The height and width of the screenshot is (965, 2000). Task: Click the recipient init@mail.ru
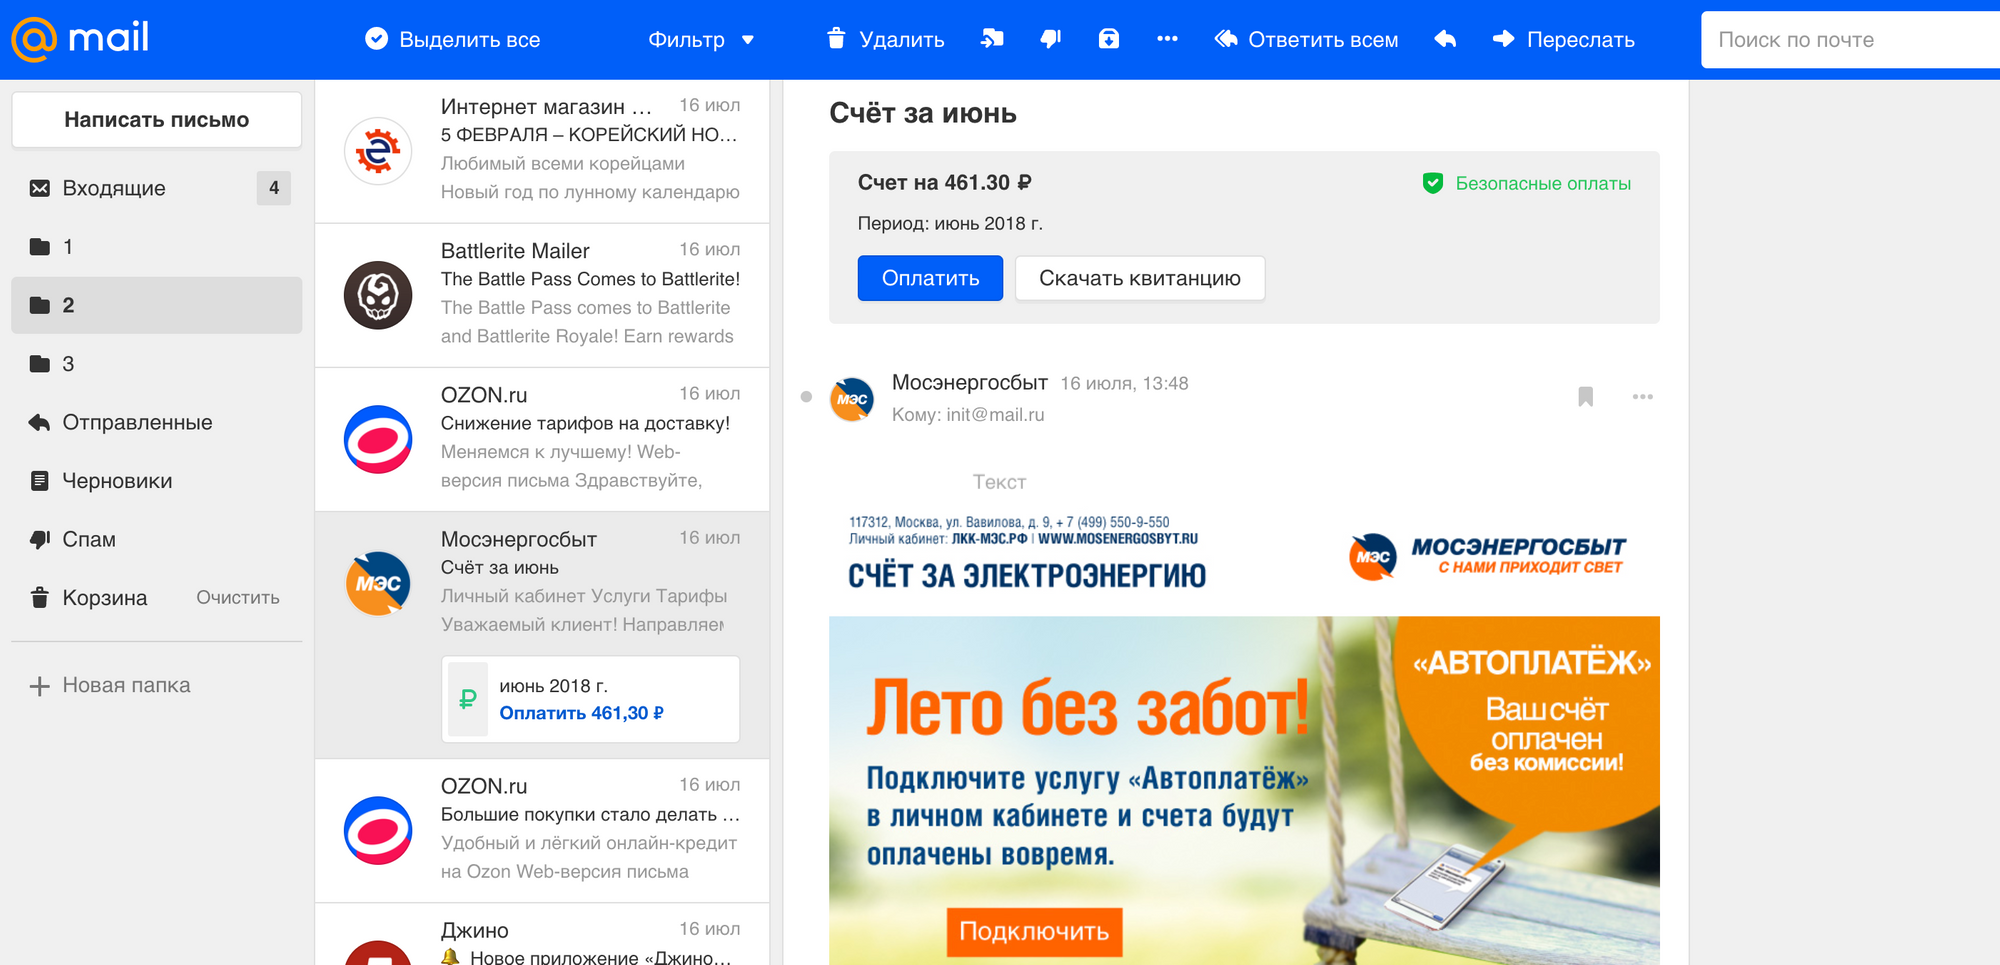(995, 414)
